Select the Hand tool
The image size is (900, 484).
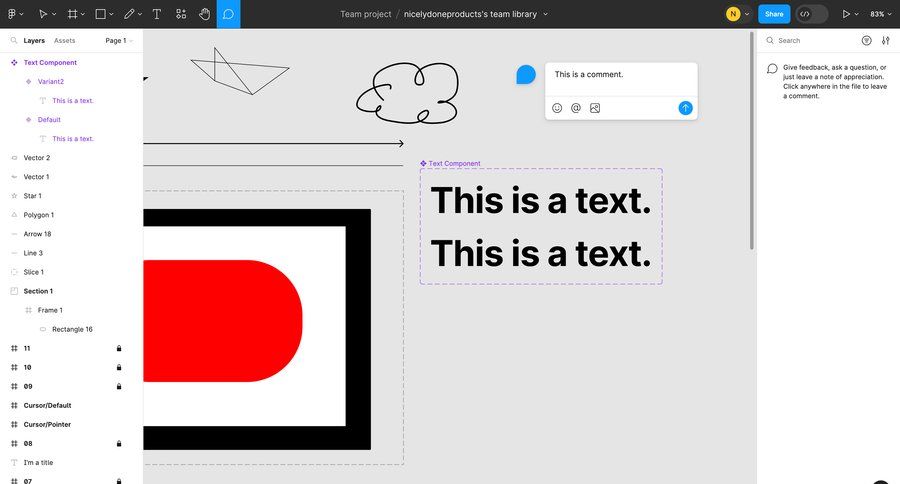coord(204,14)
